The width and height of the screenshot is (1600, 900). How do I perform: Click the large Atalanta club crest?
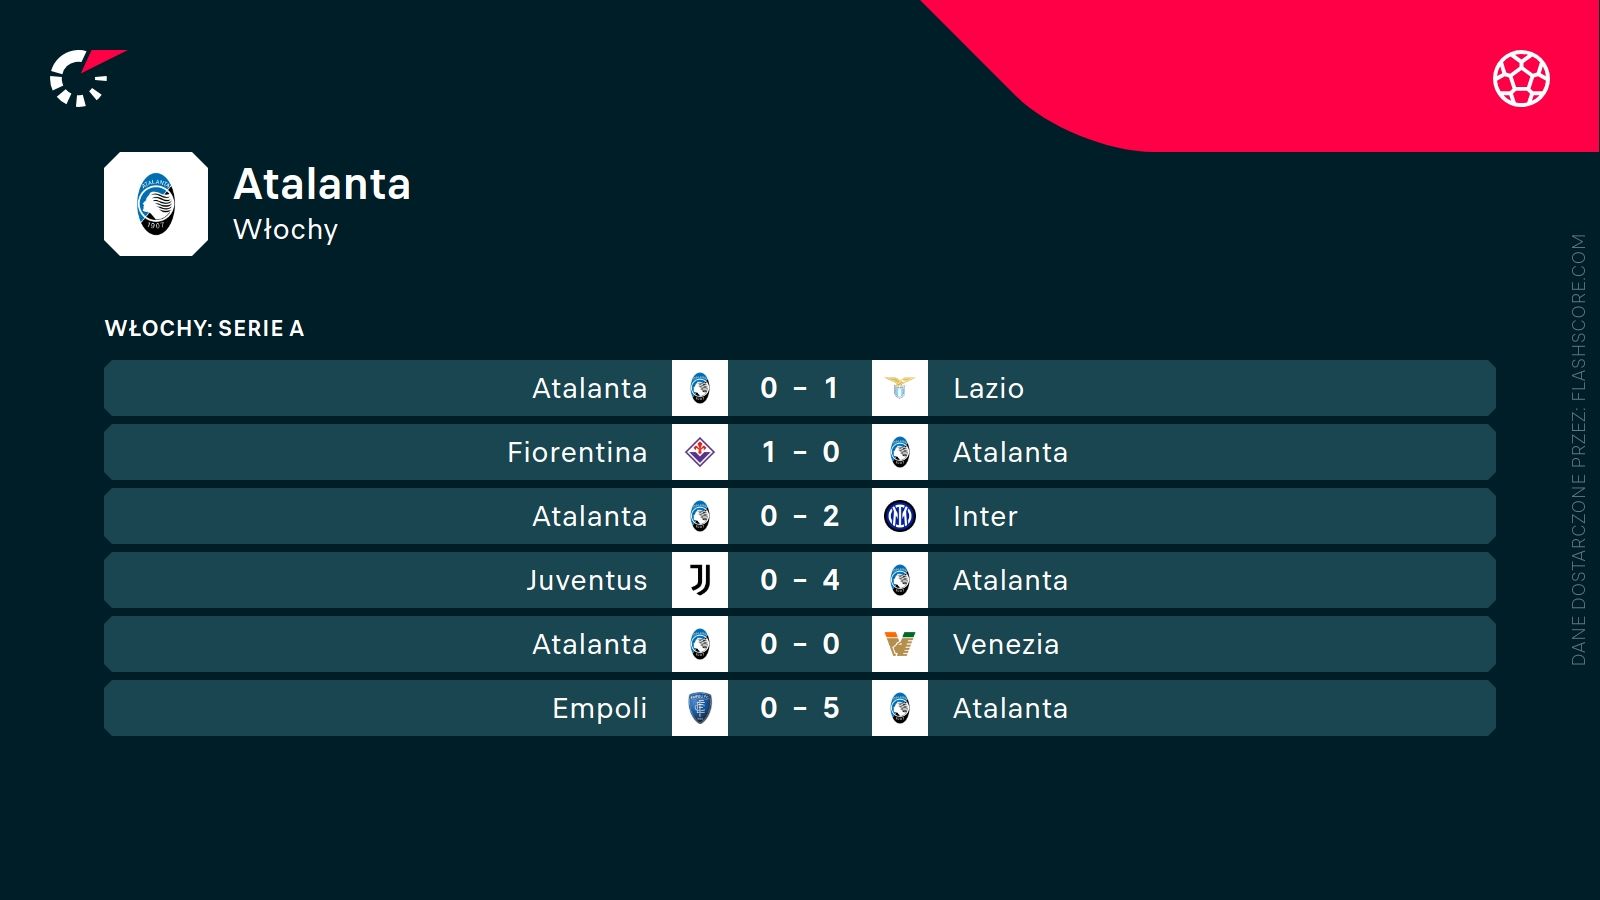(x=156, y=204)
